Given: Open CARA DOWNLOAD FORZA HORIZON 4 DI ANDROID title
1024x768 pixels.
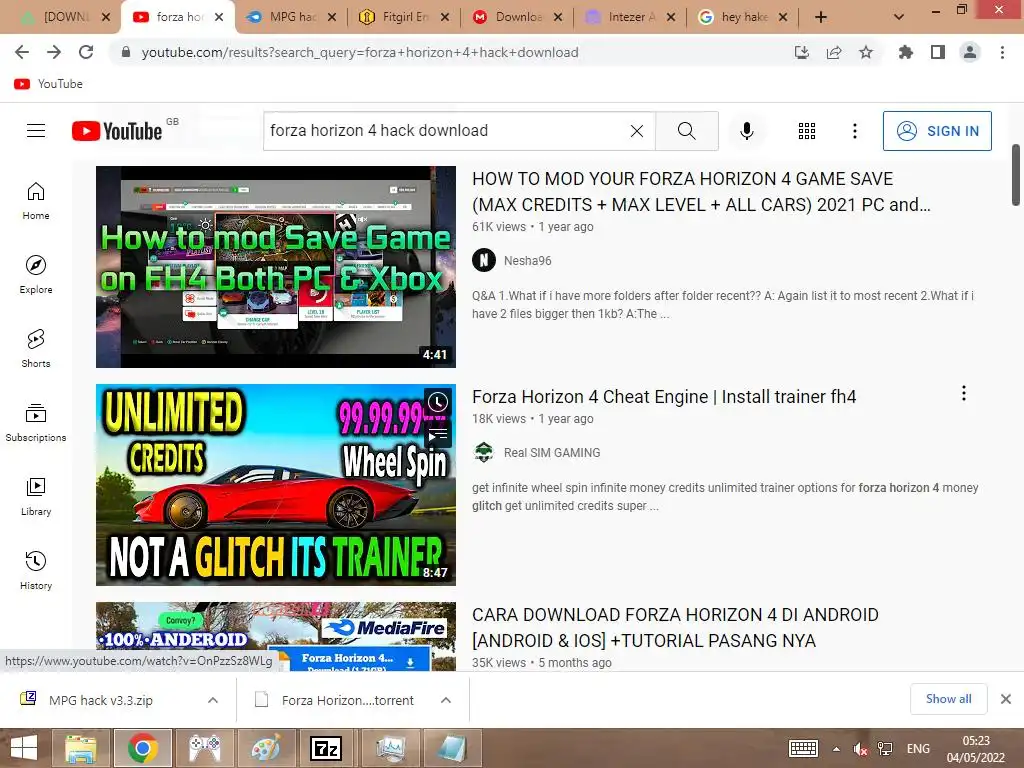Looking at the screenshot, I should click(x=675, y=628).
